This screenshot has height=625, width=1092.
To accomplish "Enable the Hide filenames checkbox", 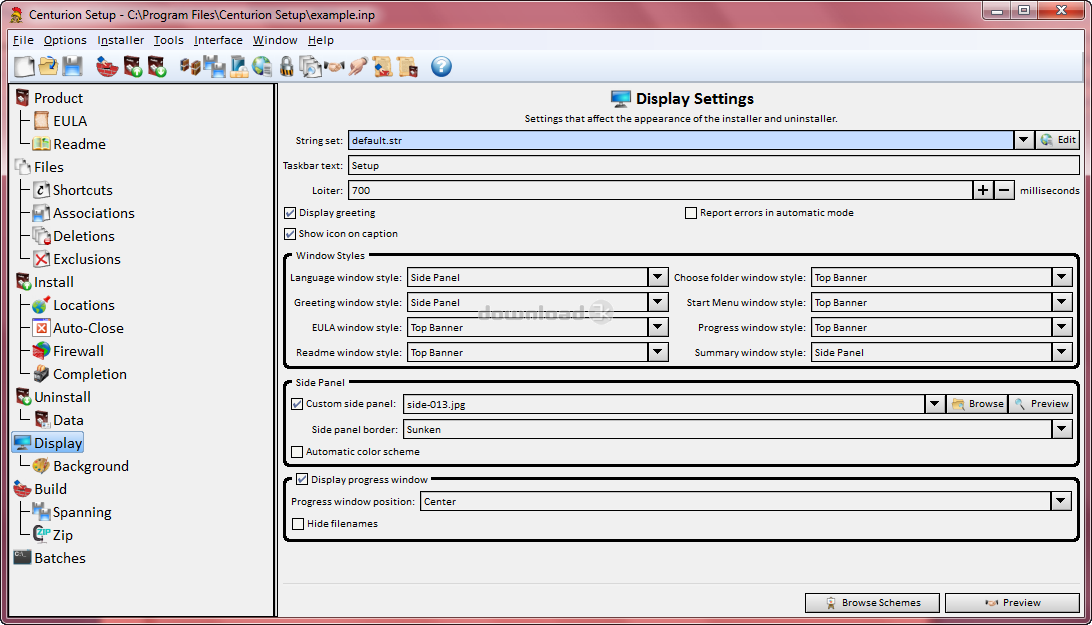I will click(298, 524).
